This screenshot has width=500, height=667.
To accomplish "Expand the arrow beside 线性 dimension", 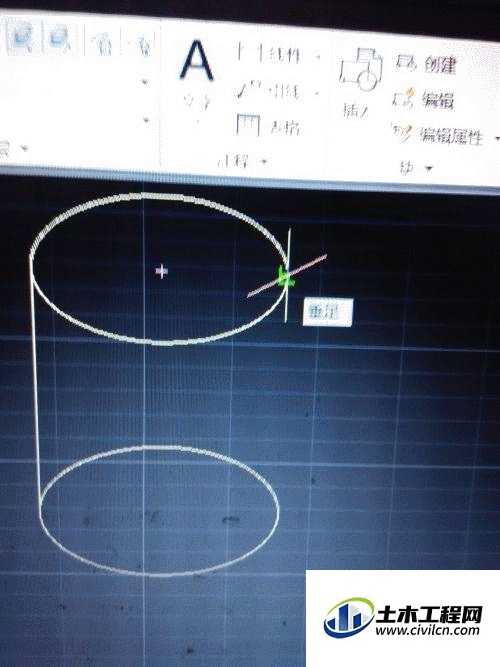I will (x=319, y=56).
